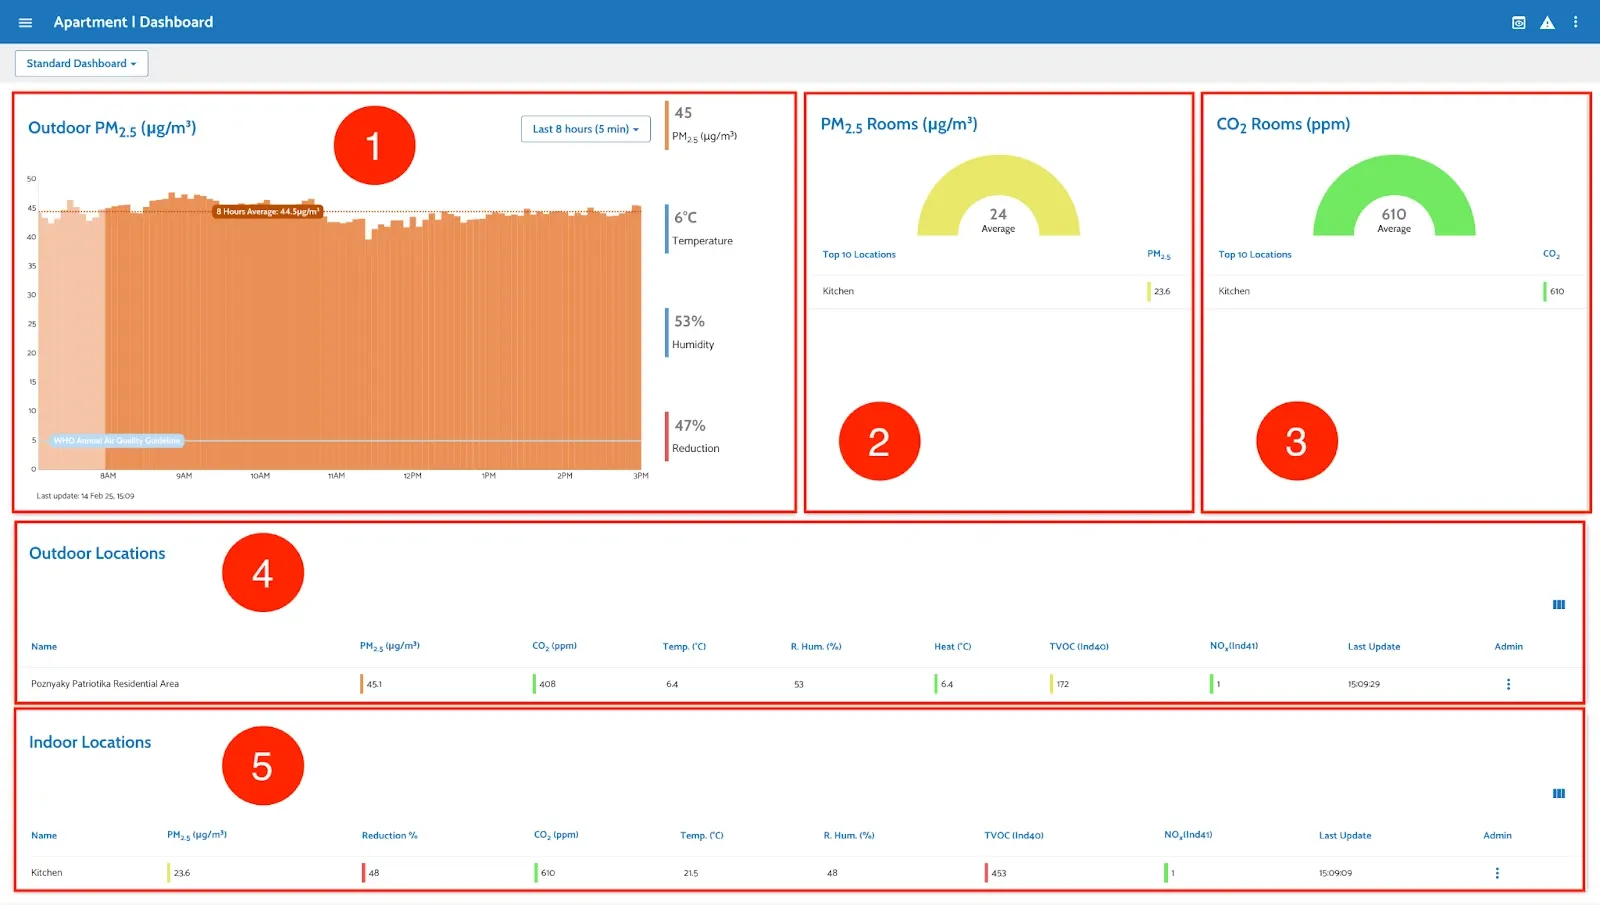Open the Last 8 hours time range dropdown

point(585,129)
